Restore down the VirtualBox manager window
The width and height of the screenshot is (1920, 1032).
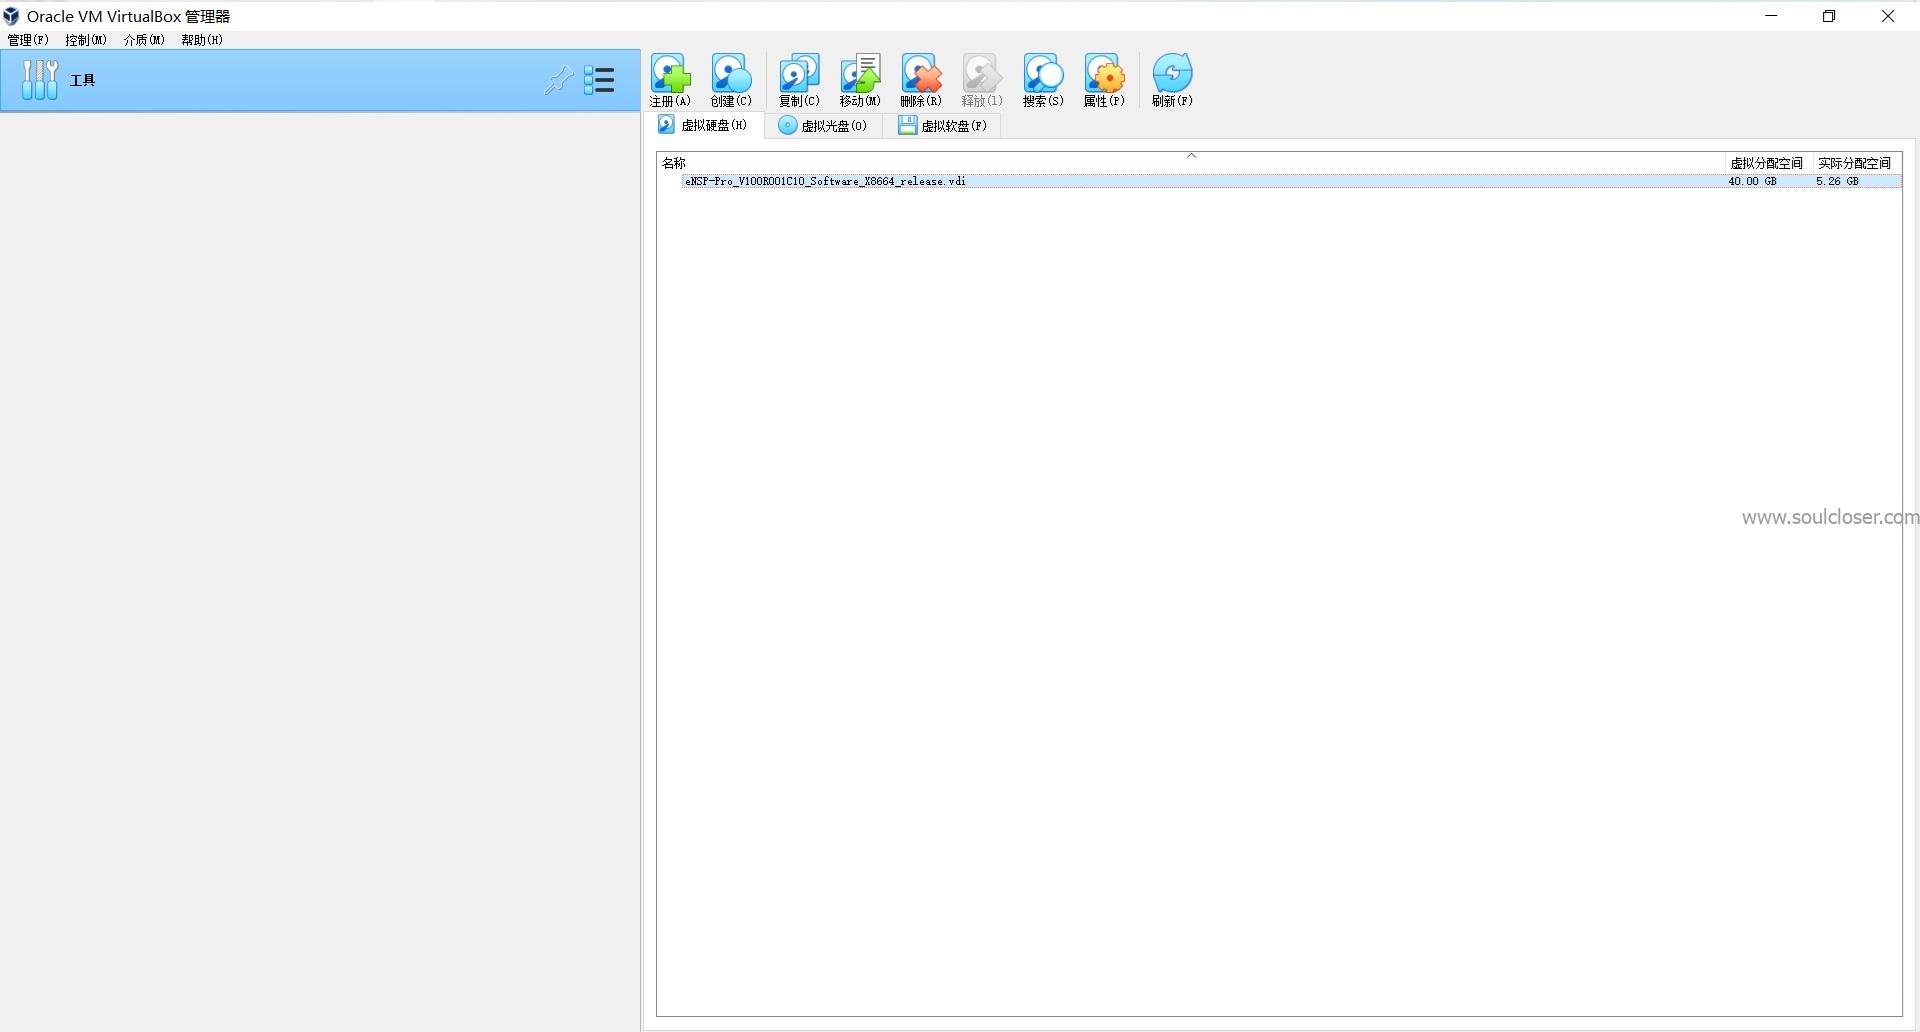1829,16
